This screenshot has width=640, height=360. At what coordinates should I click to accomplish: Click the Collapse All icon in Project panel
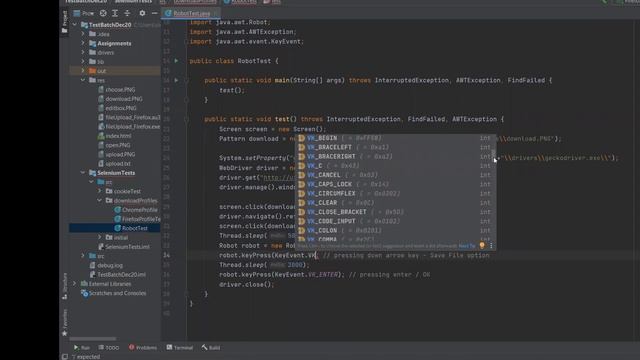pos(127,13)
